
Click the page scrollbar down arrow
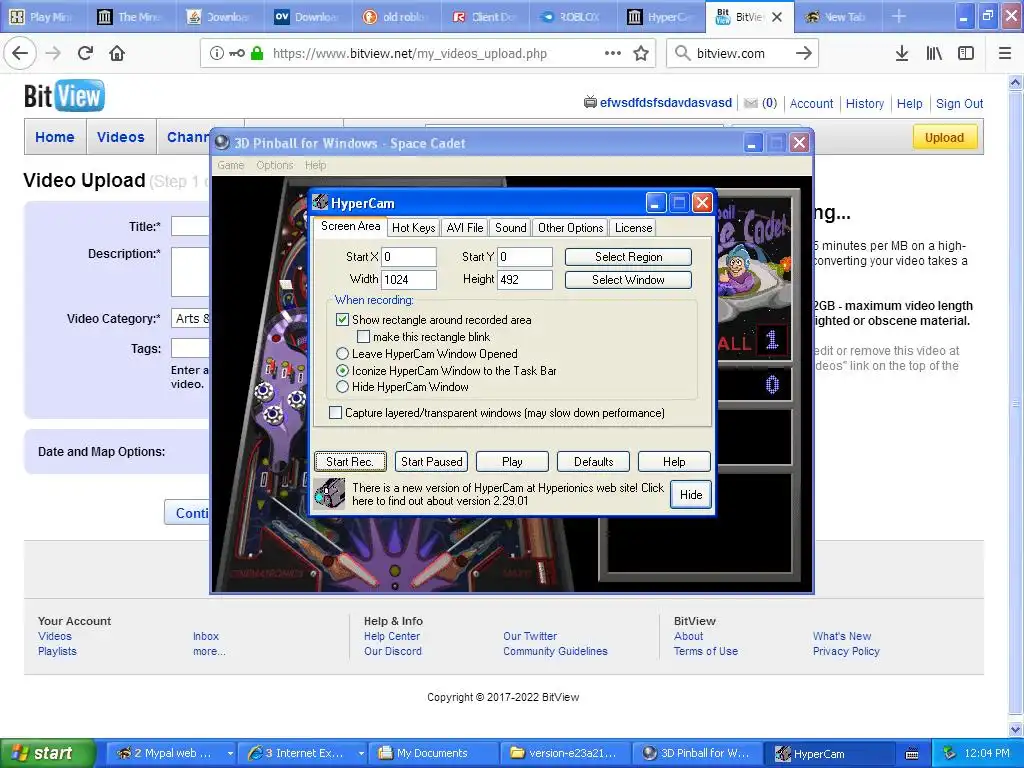coord(1016,729)
